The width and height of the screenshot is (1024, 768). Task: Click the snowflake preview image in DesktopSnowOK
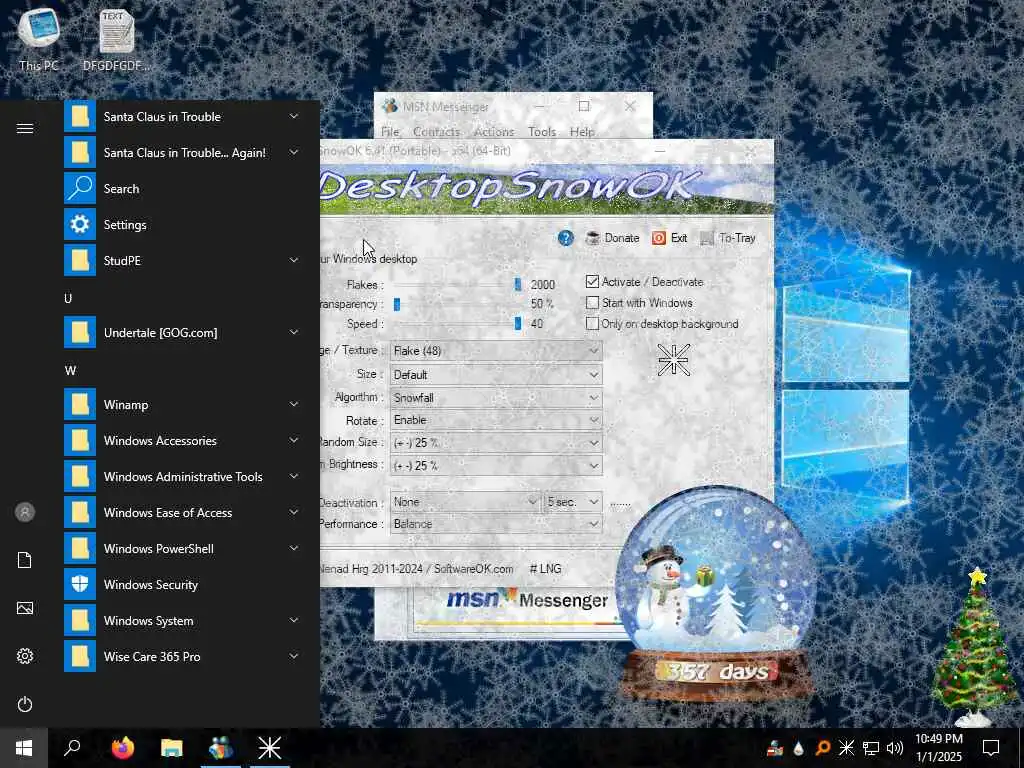click(x=673, y=360)
